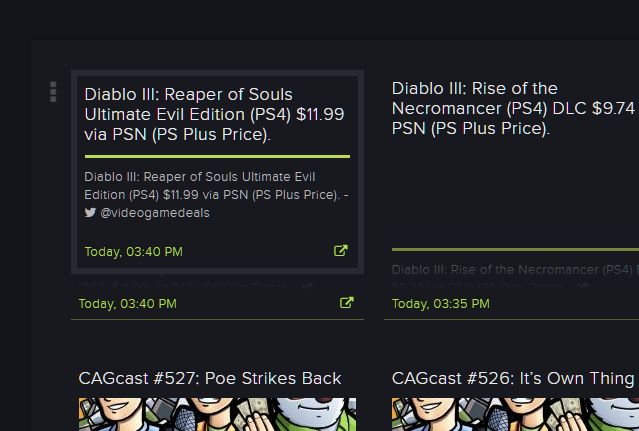Click the Today, 03:40 PM timestamp inside the highlighted card
This screenshot has width=639, height=431.
[x=134, y=252]
